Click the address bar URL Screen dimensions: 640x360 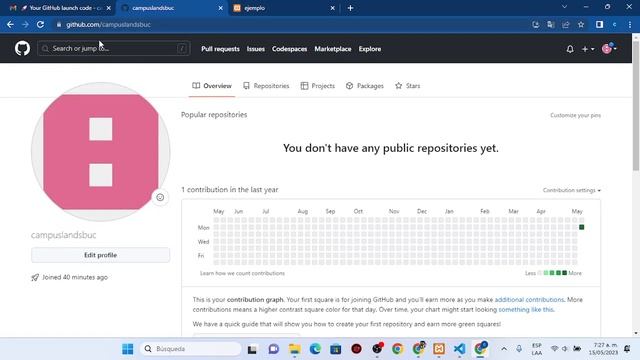coord(109,24)
